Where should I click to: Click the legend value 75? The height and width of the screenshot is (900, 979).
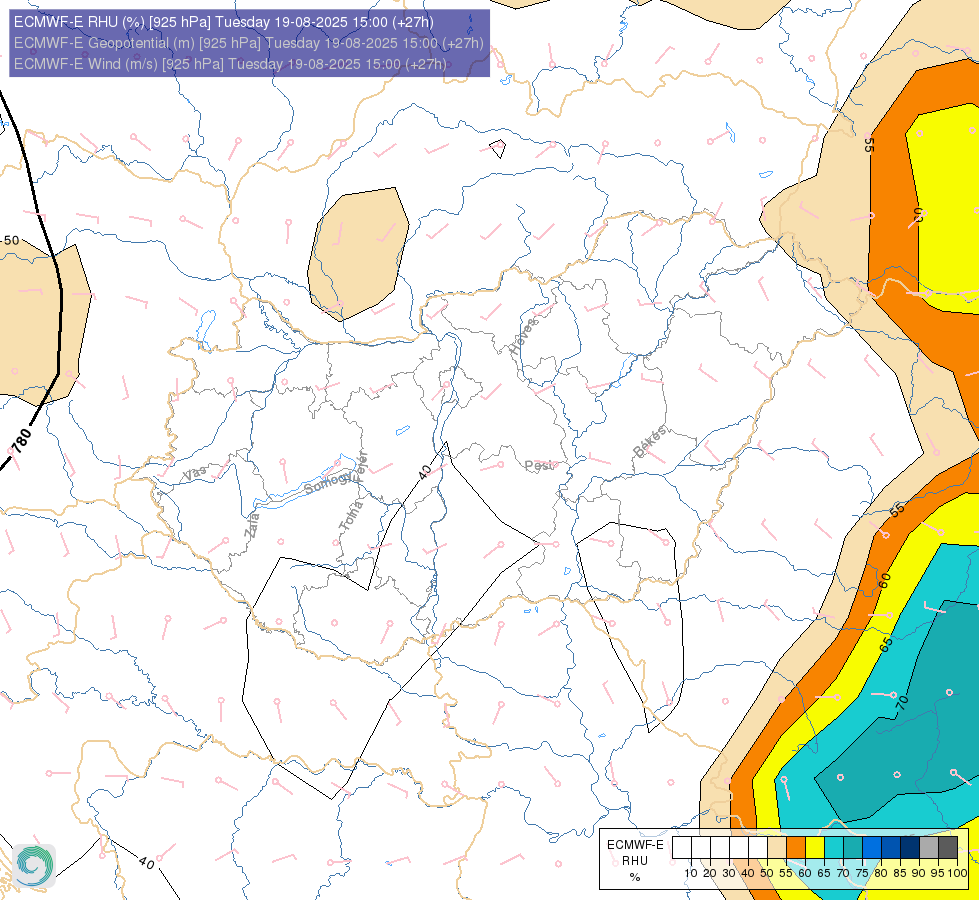click(862, 873)
